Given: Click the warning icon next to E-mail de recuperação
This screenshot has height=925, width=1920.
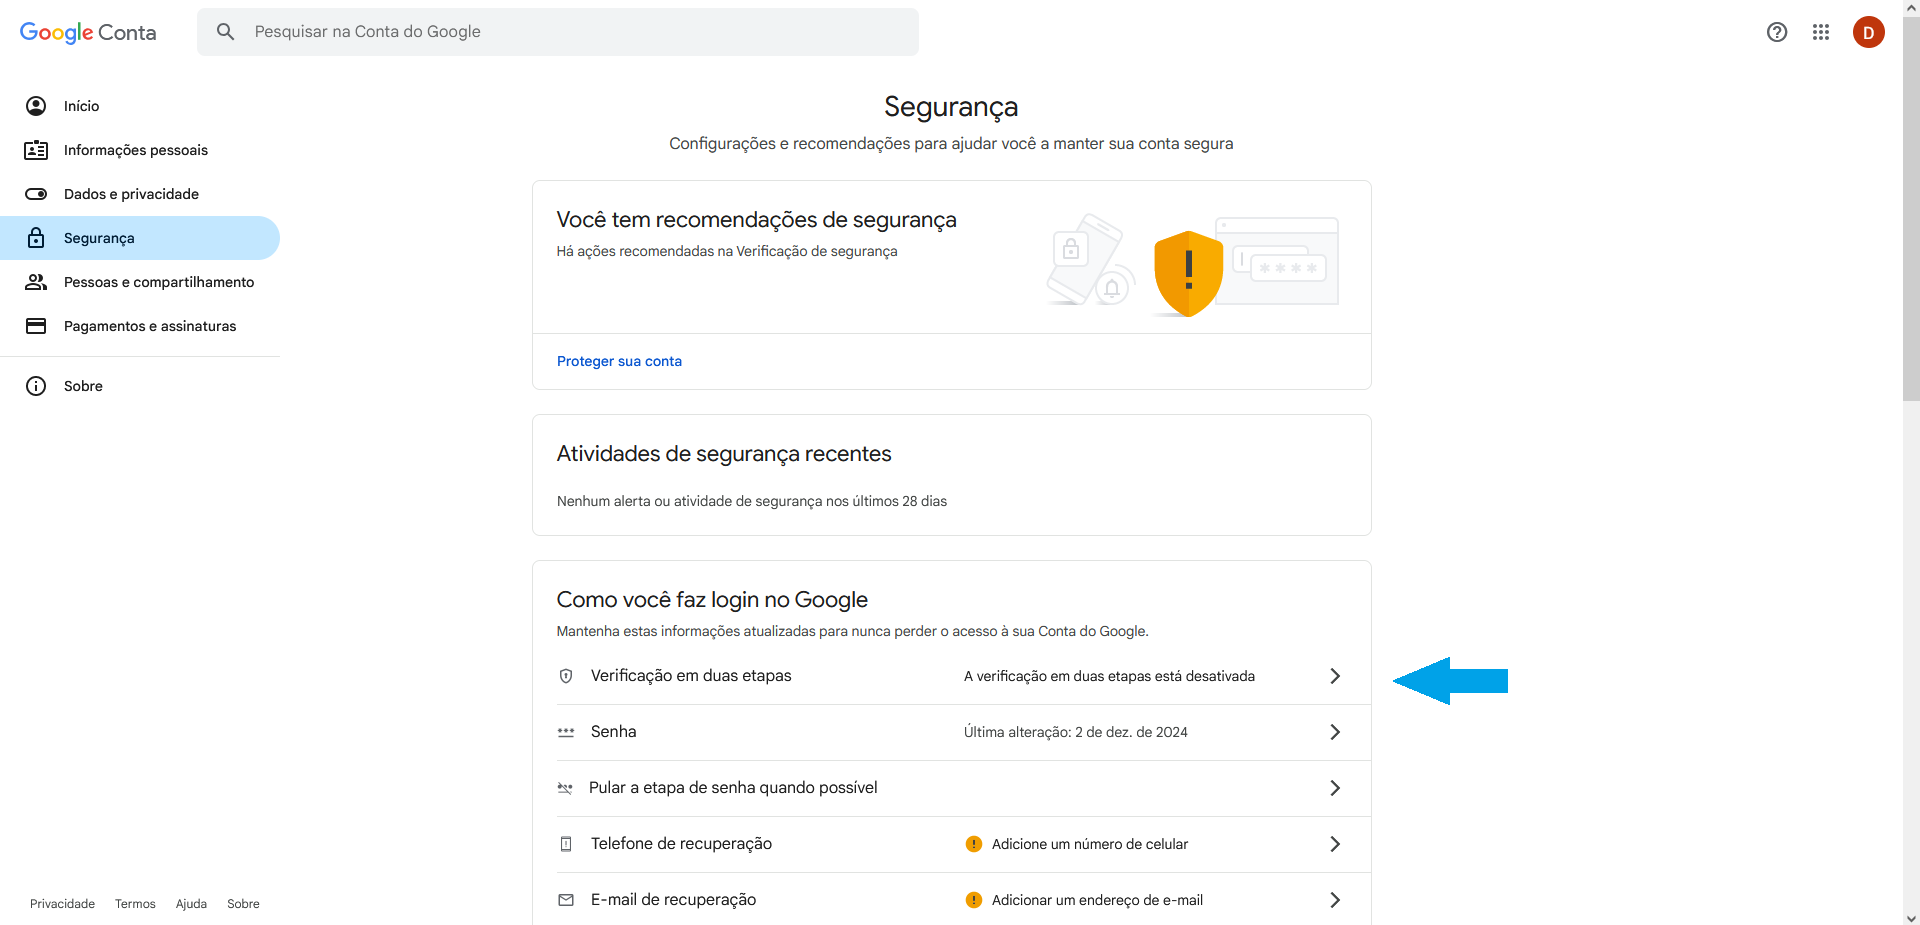Looking at the screenshot, I should [x=972, y=900].
